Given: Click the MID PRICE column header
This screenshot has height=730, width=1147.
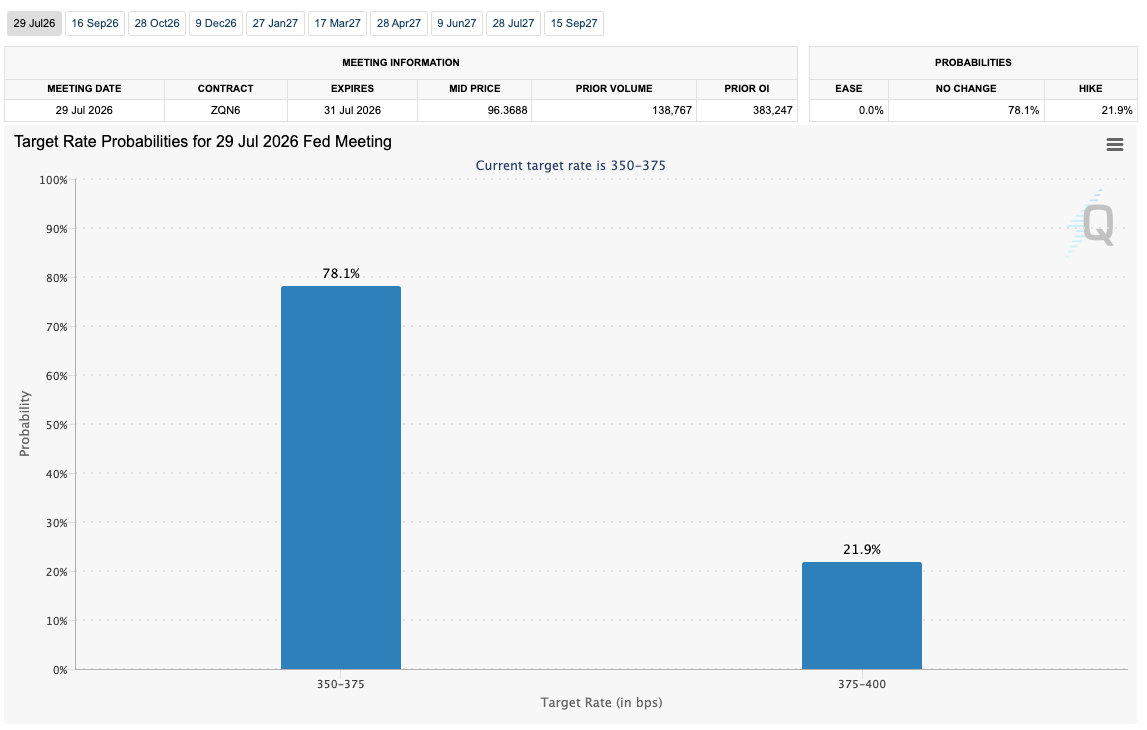Looking at the screenshot, I should point(475,89).
